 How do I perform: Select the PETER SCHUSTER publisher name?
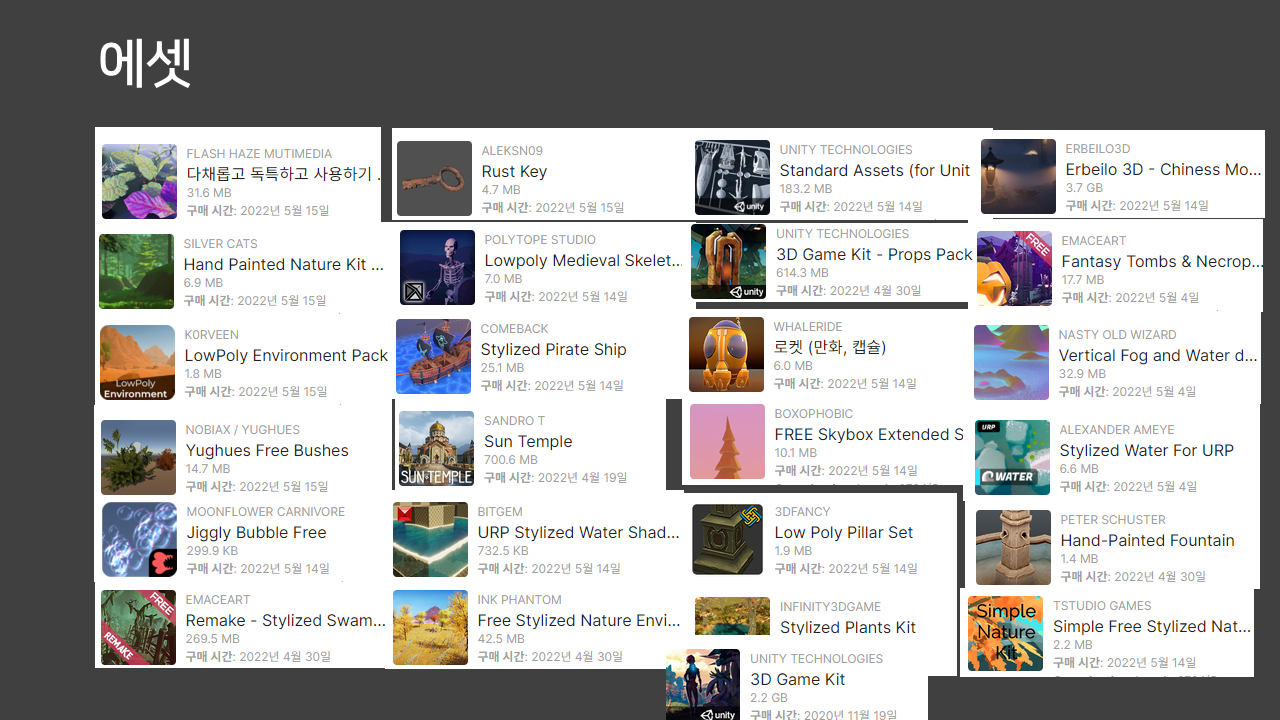[1113, 520]
